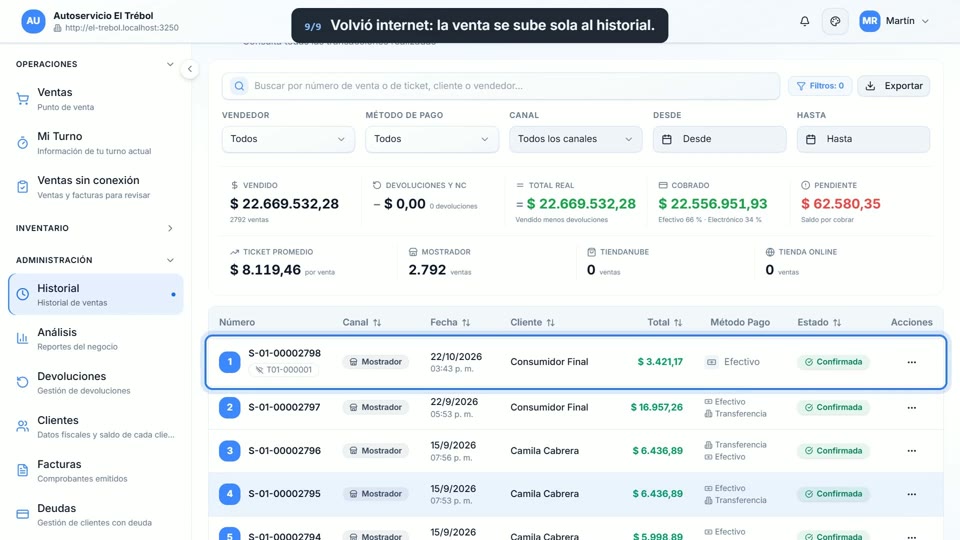Open the Deudas section
The image size is (960, 540).
[x=96, y=515]
